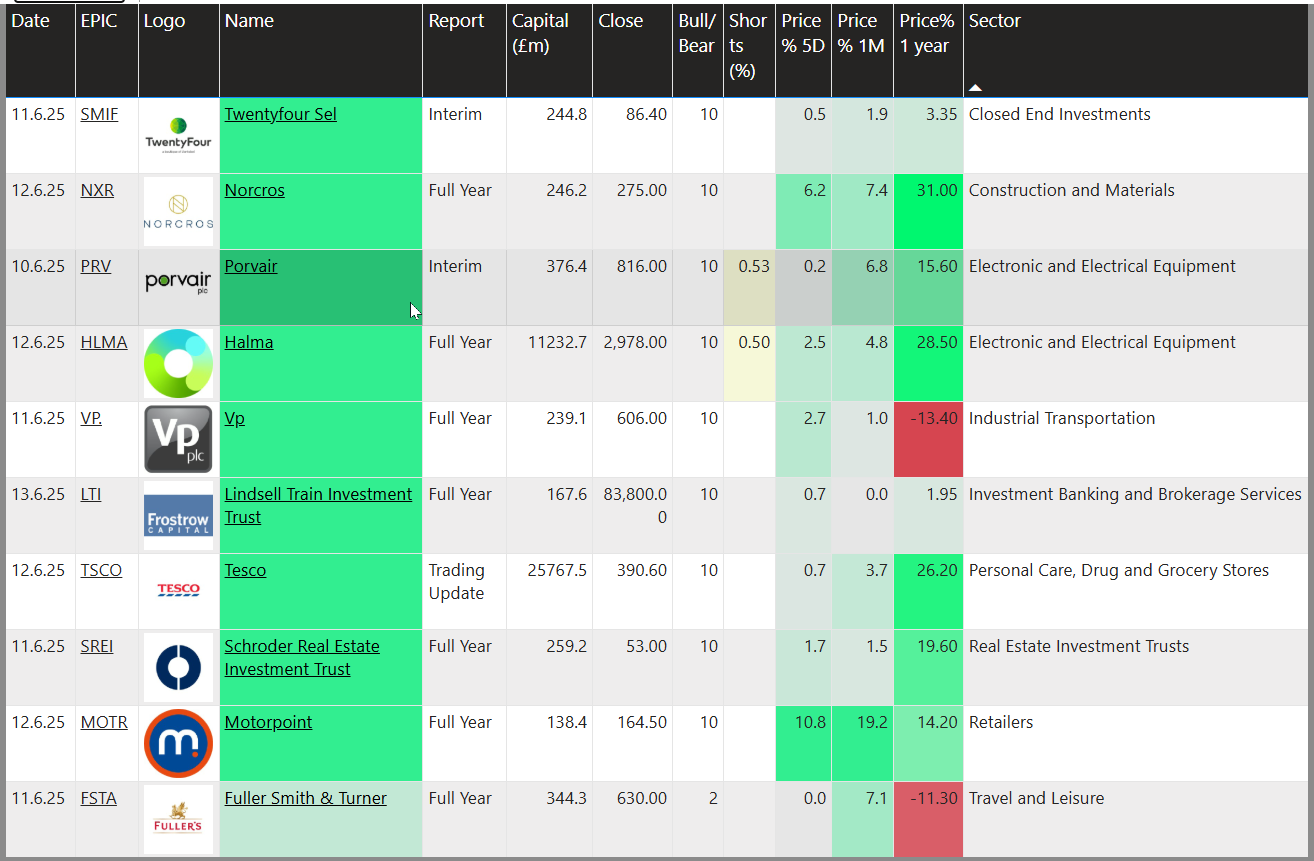Open the Norcros company link
Image resolution: width=1314 pixels, height=861 pixels.
(254, 190)
